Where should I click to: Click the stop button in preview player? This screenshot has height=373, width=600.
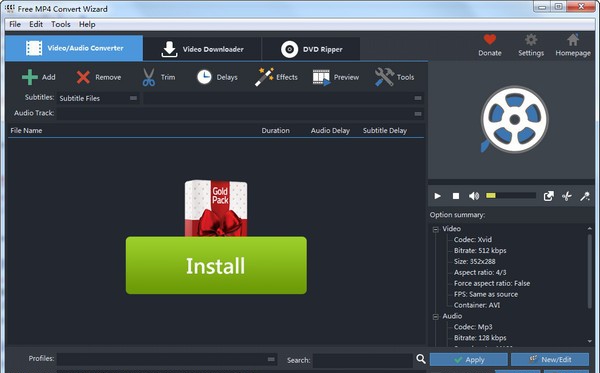456,196
